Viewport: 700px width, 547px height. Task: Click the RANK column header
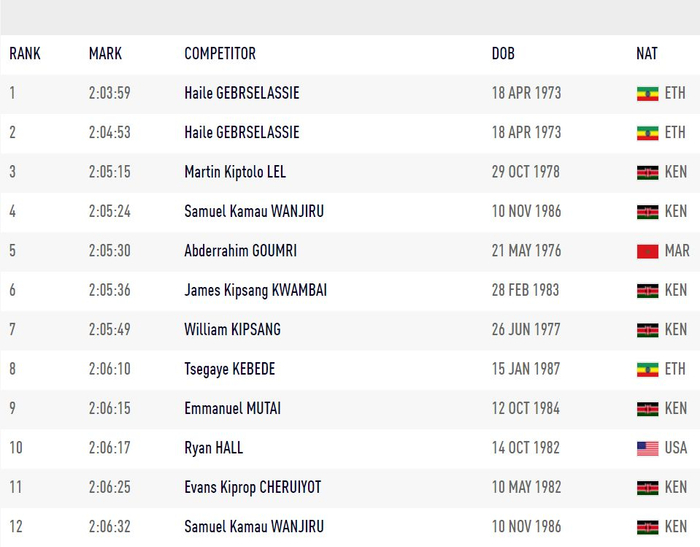(25, 54)
